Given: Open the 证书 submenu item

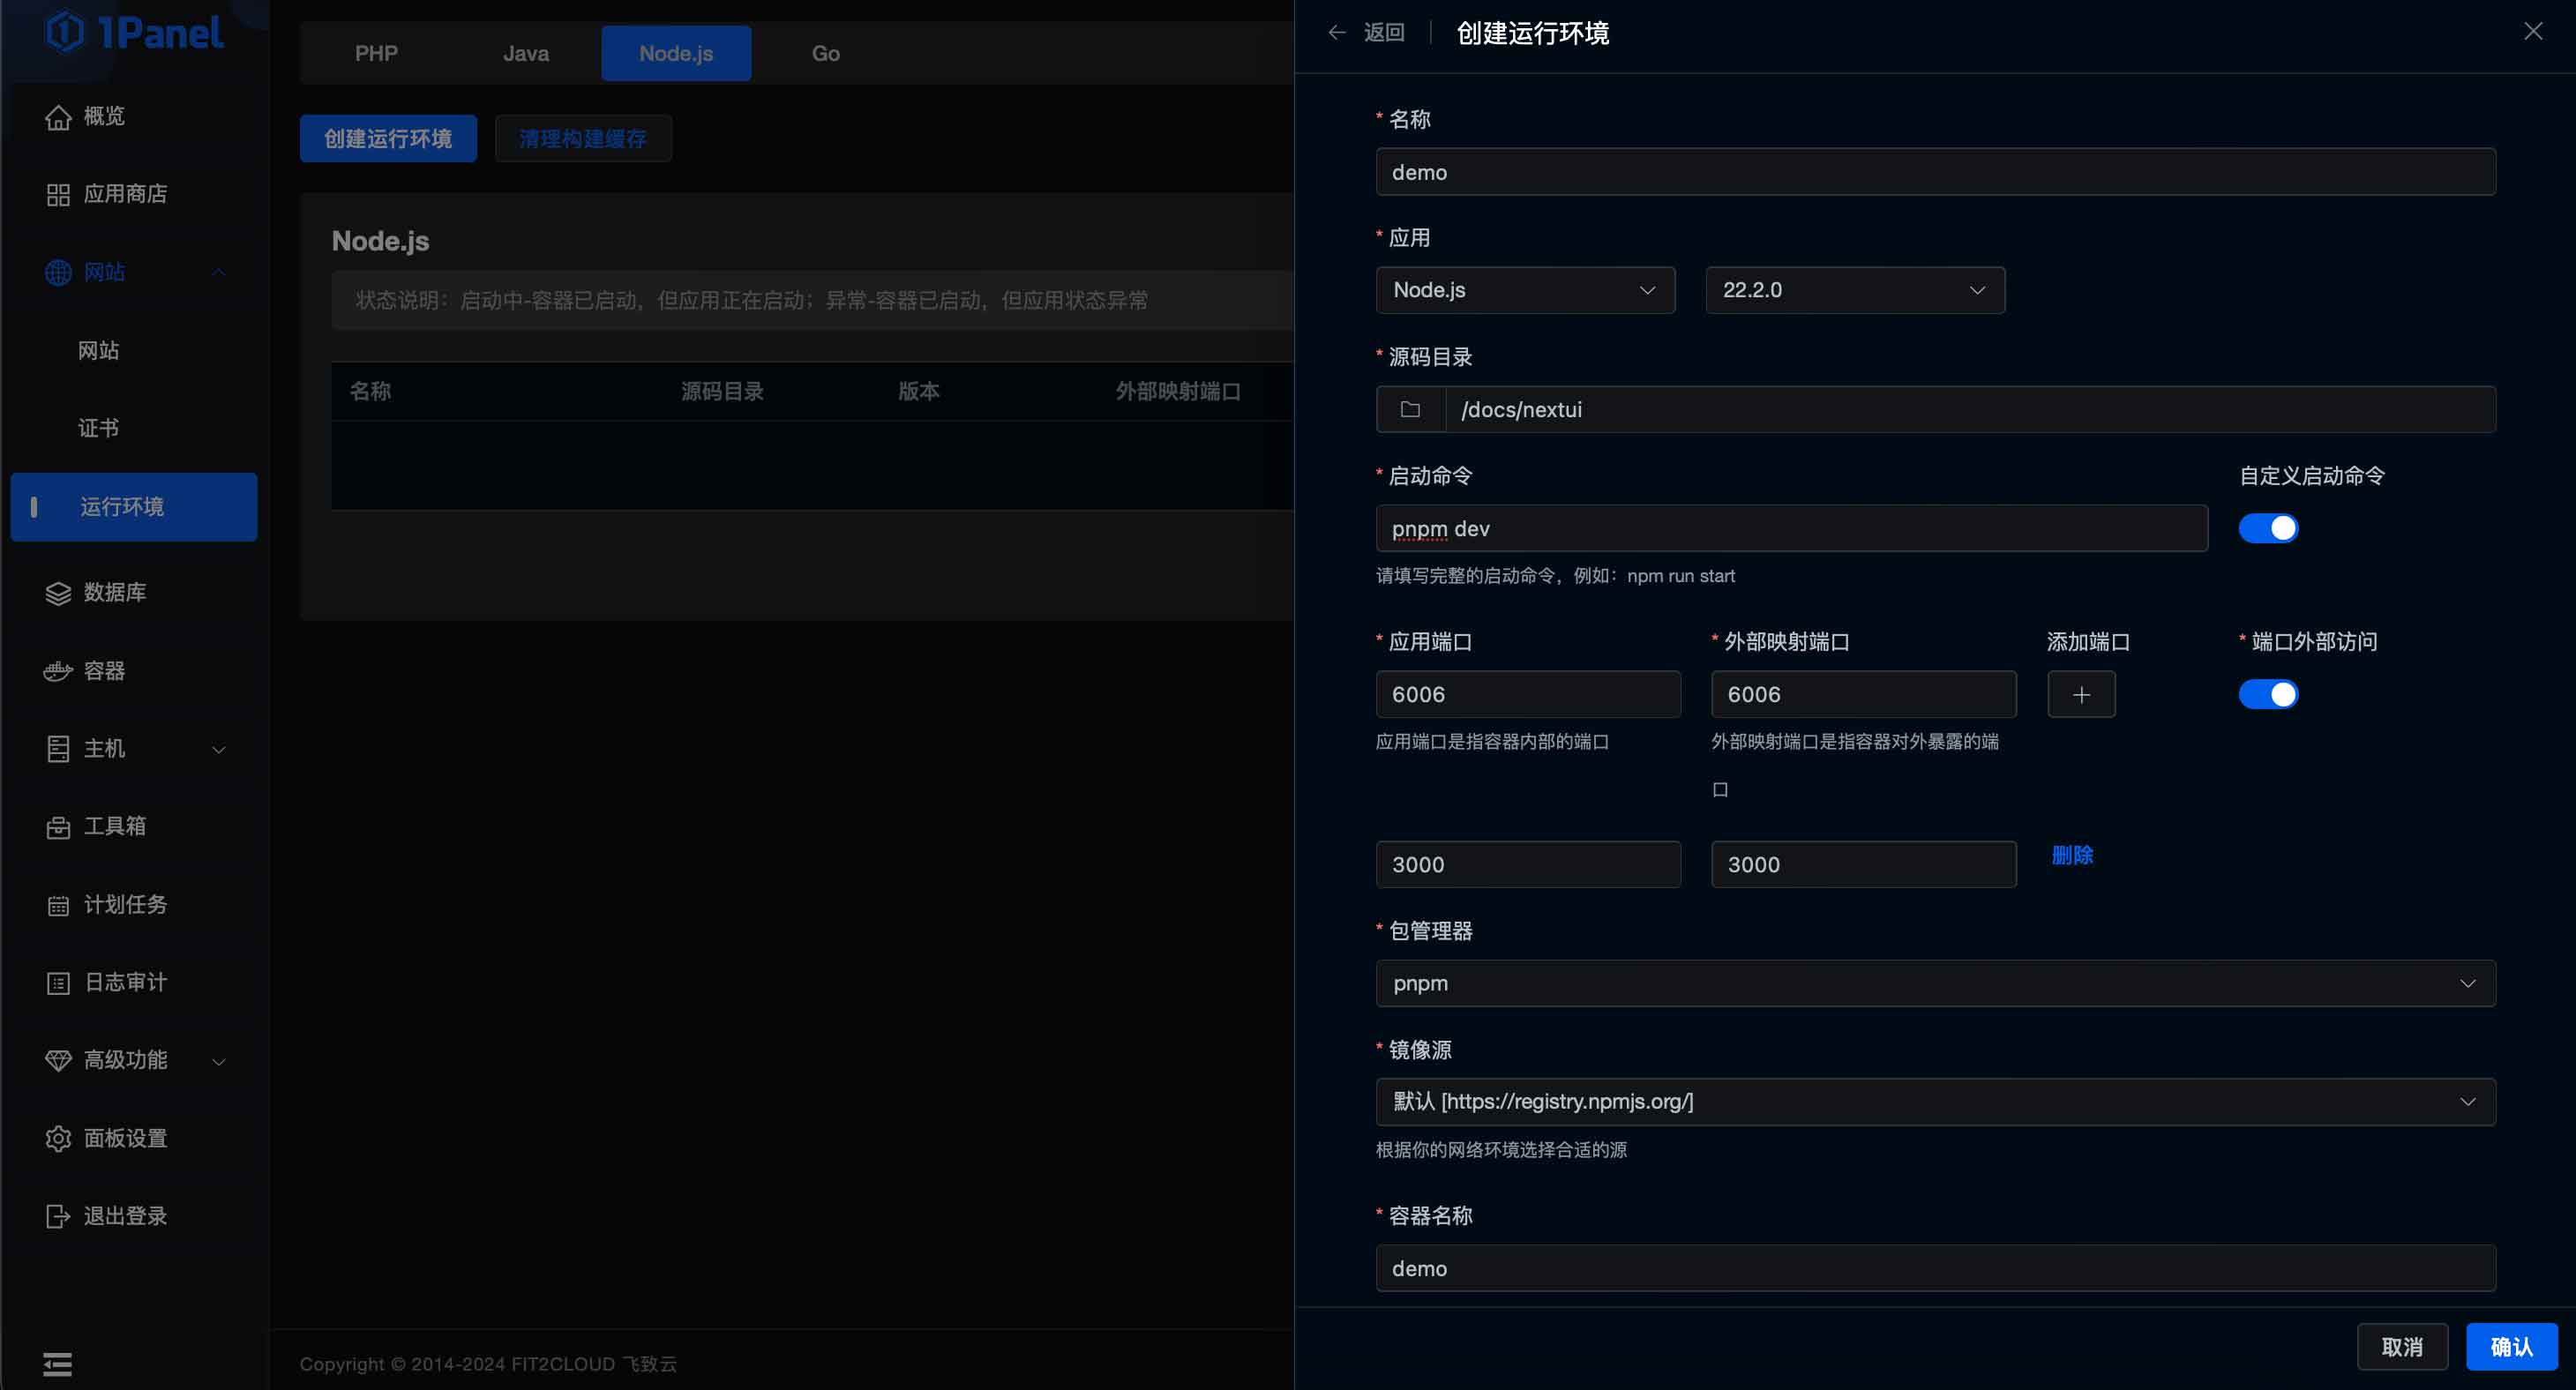Looking at the screenshot, I should pos(98,428).
